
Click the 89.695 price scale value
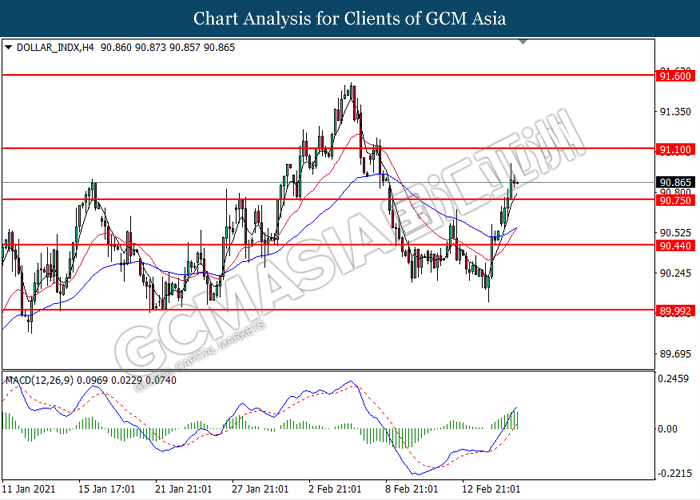(x=675, y=354)
